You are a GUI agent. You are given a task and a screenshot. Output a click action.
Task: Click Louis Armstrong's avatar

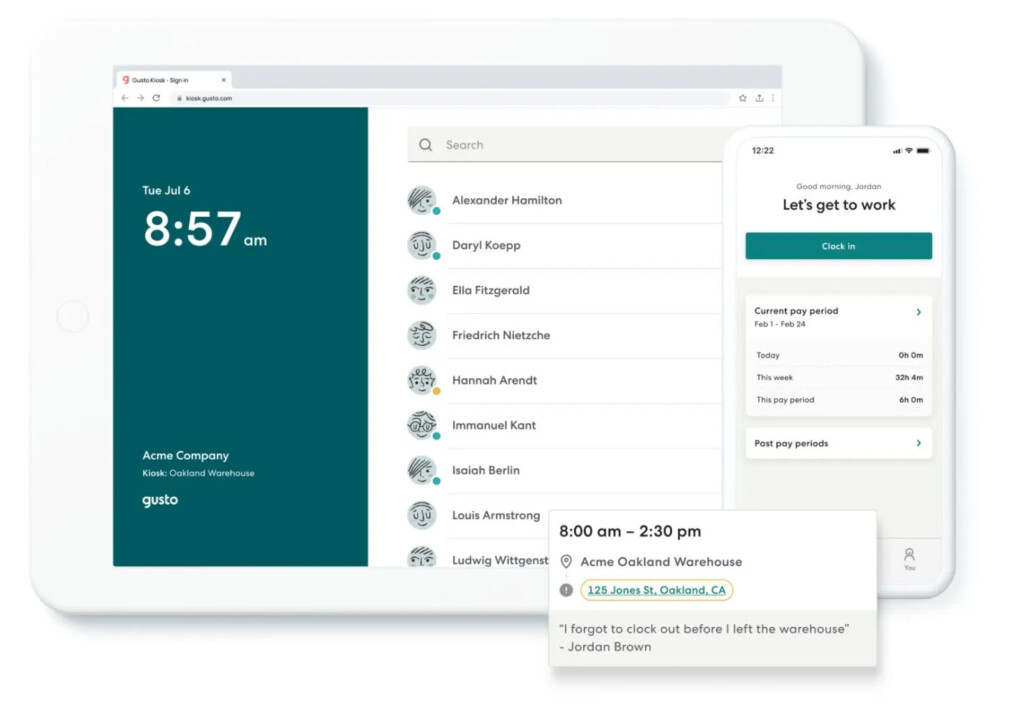[422, 515]
